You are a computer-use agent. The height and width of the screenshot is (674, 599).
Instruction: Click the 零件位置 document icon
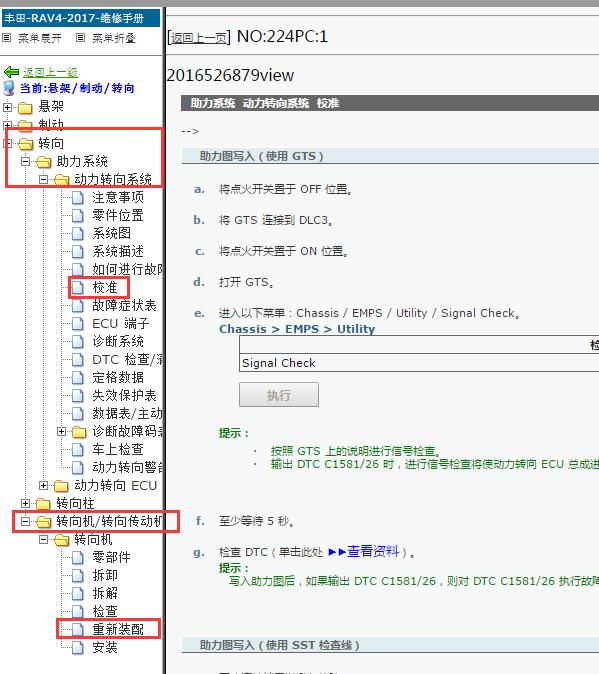pos(78,216)
